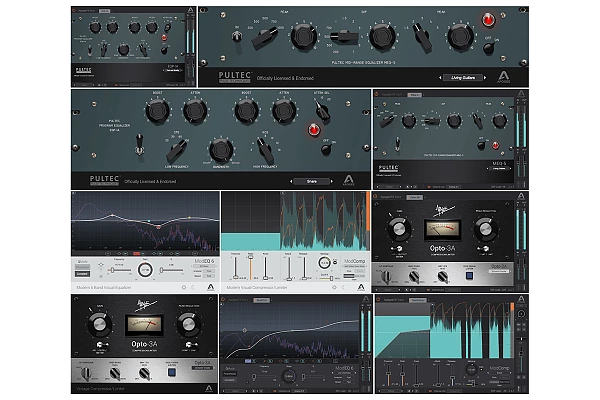
Task: Select the MEQ-5 tab in FX Rack
Action: (x=415, y=95)
